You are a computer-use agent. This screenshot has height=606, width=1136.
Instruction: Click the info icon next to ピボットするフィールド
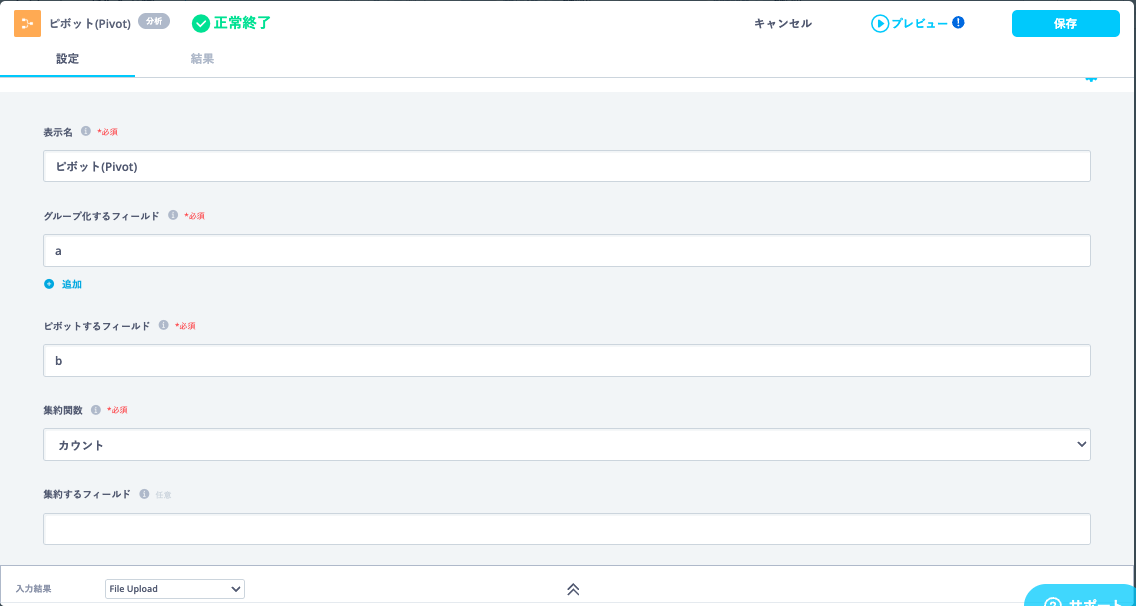click(163, 325)
